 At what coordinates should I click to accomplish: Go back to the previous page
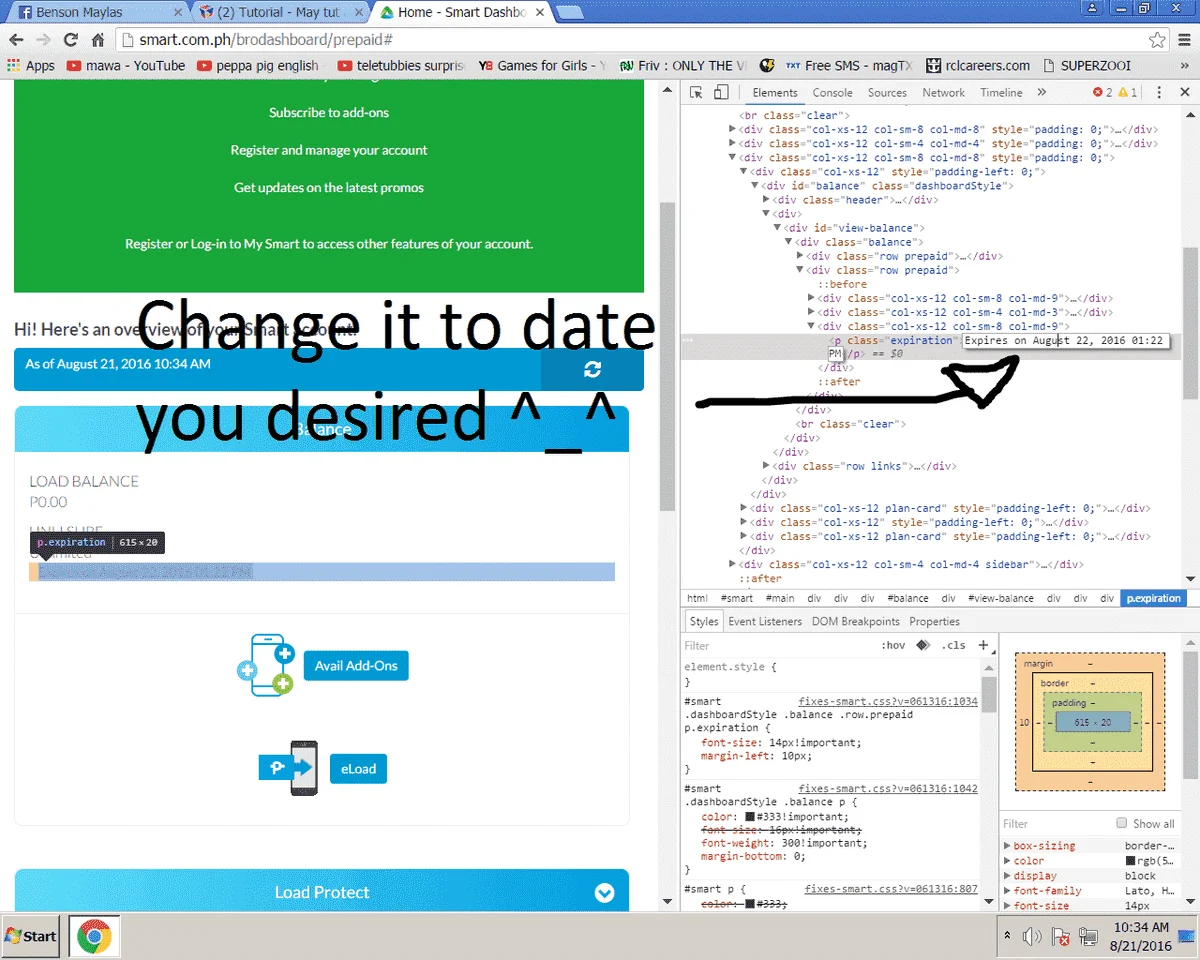pos(16,40)
